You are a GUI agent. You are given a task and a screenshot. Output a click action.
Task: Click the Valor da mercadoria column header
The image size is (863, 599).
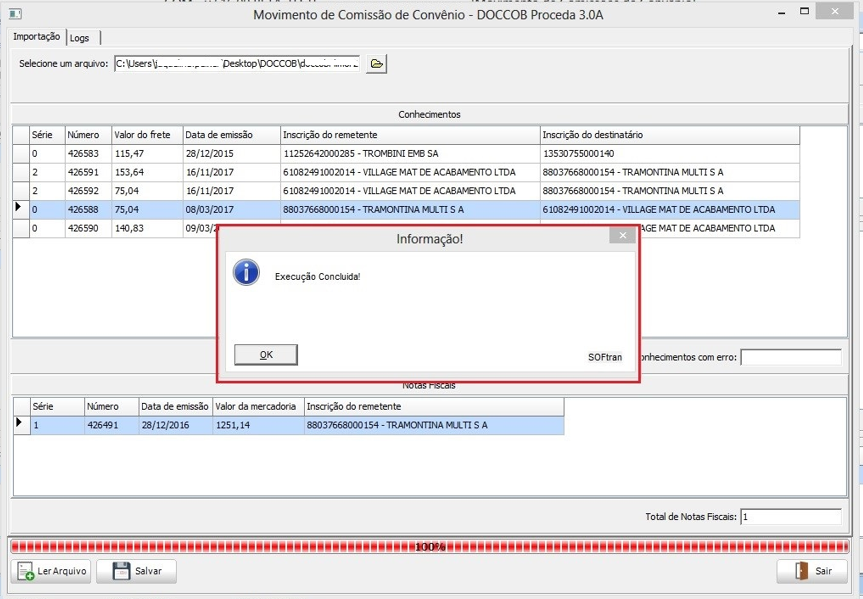point(258,407)
